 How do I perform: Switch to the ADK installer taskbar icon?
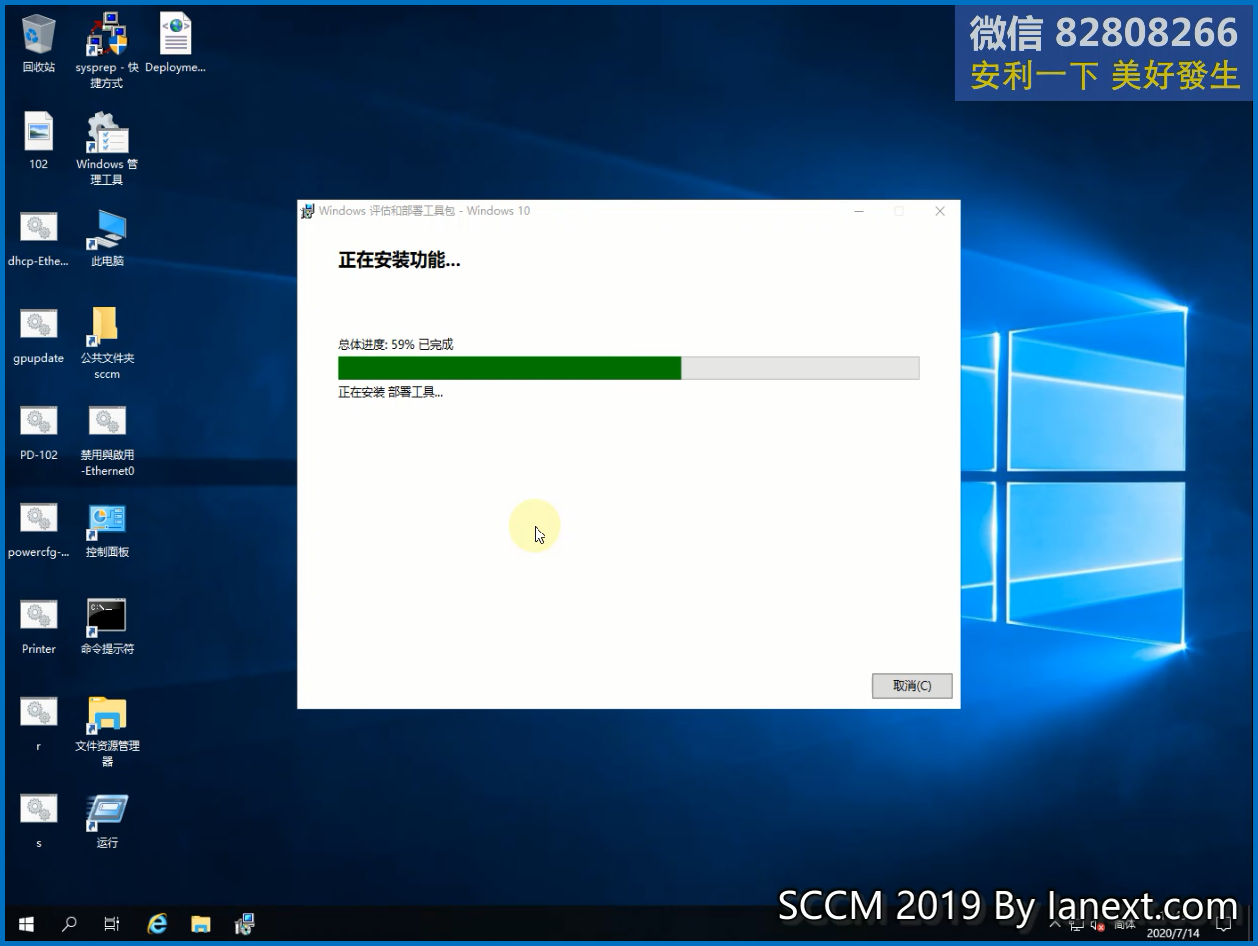[x=245, y=924]
